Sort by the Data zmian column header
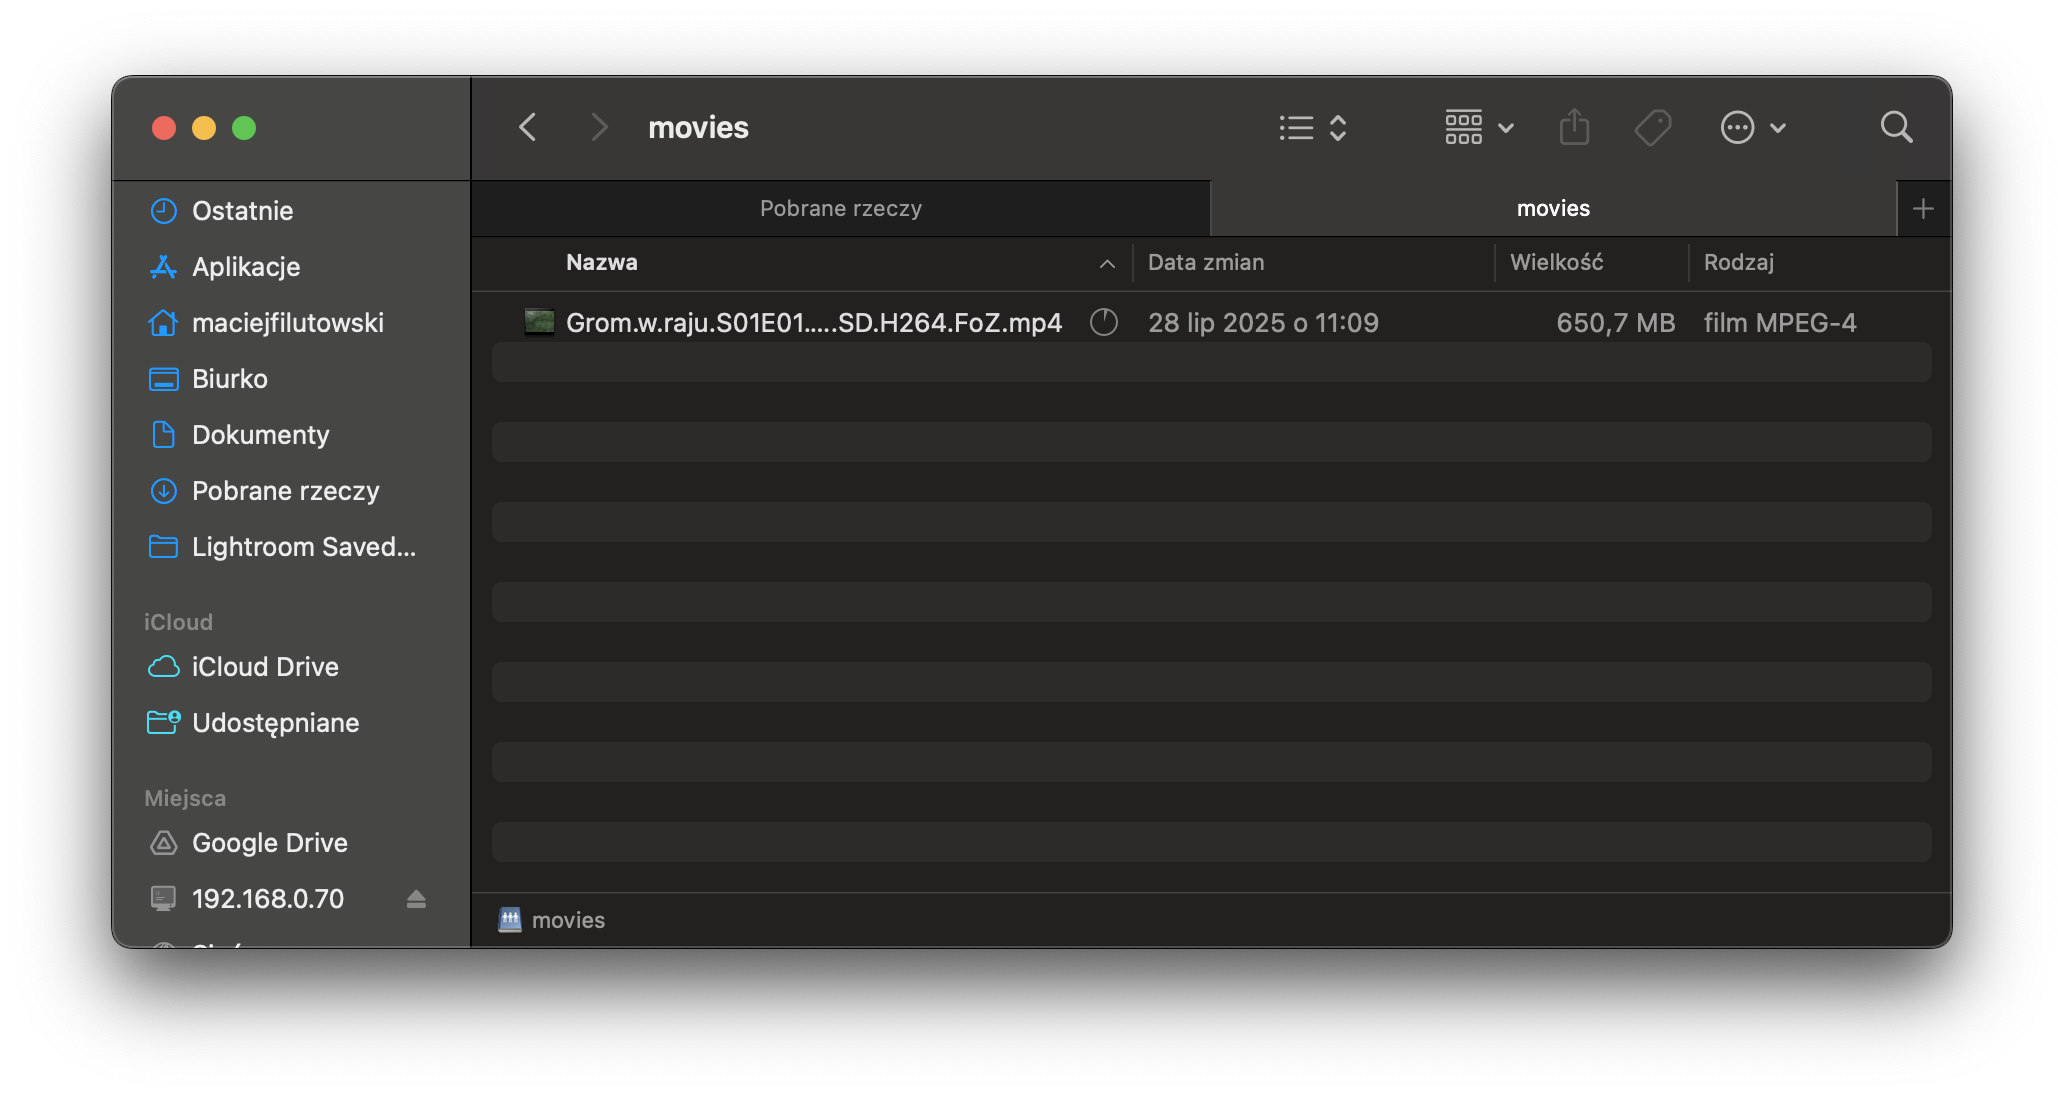Image resolution: width=2064 pixels, height=1096 pixels. [x=1206, y=263]
